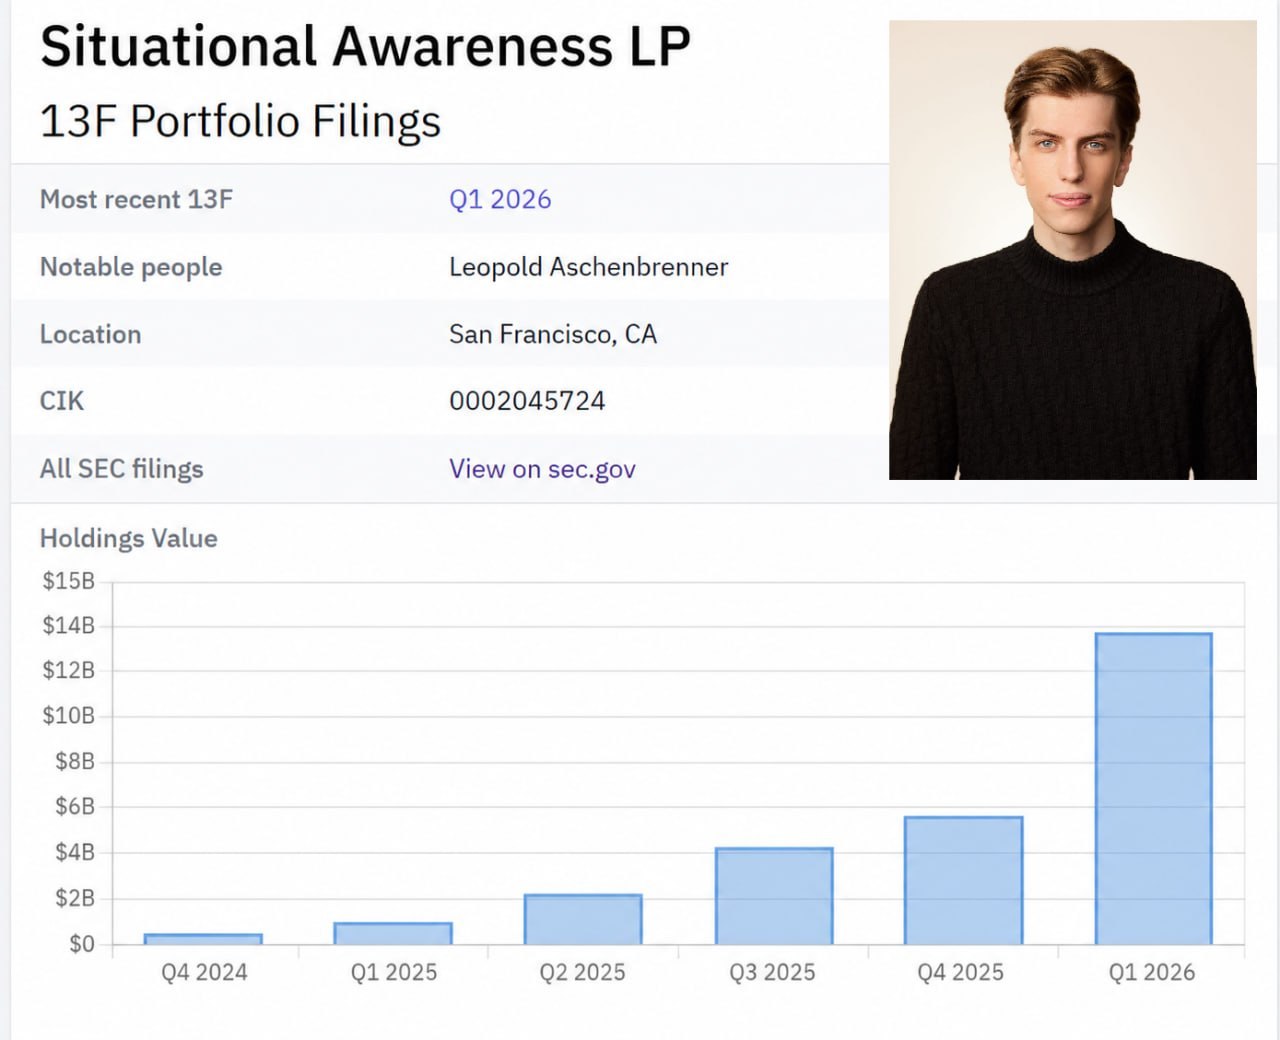1280x1040 pixels.
Task: Select the Q1 2026 holdings bar
Action: click(1154, 788)
